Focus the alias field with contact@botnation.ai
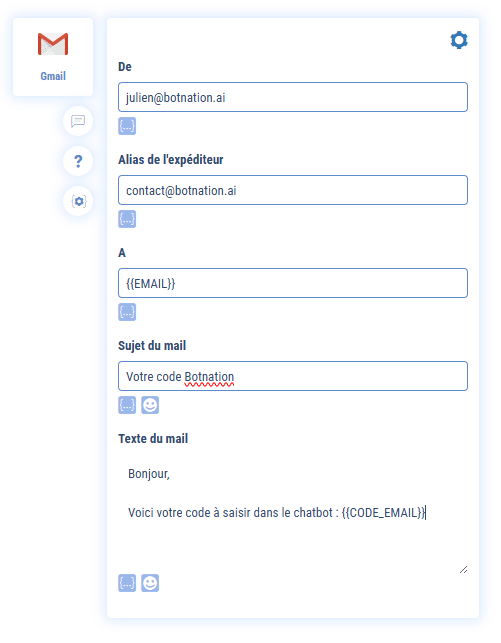Image resolution: width=501 pixels, height=643 pixels. click(x=293, y=190)
